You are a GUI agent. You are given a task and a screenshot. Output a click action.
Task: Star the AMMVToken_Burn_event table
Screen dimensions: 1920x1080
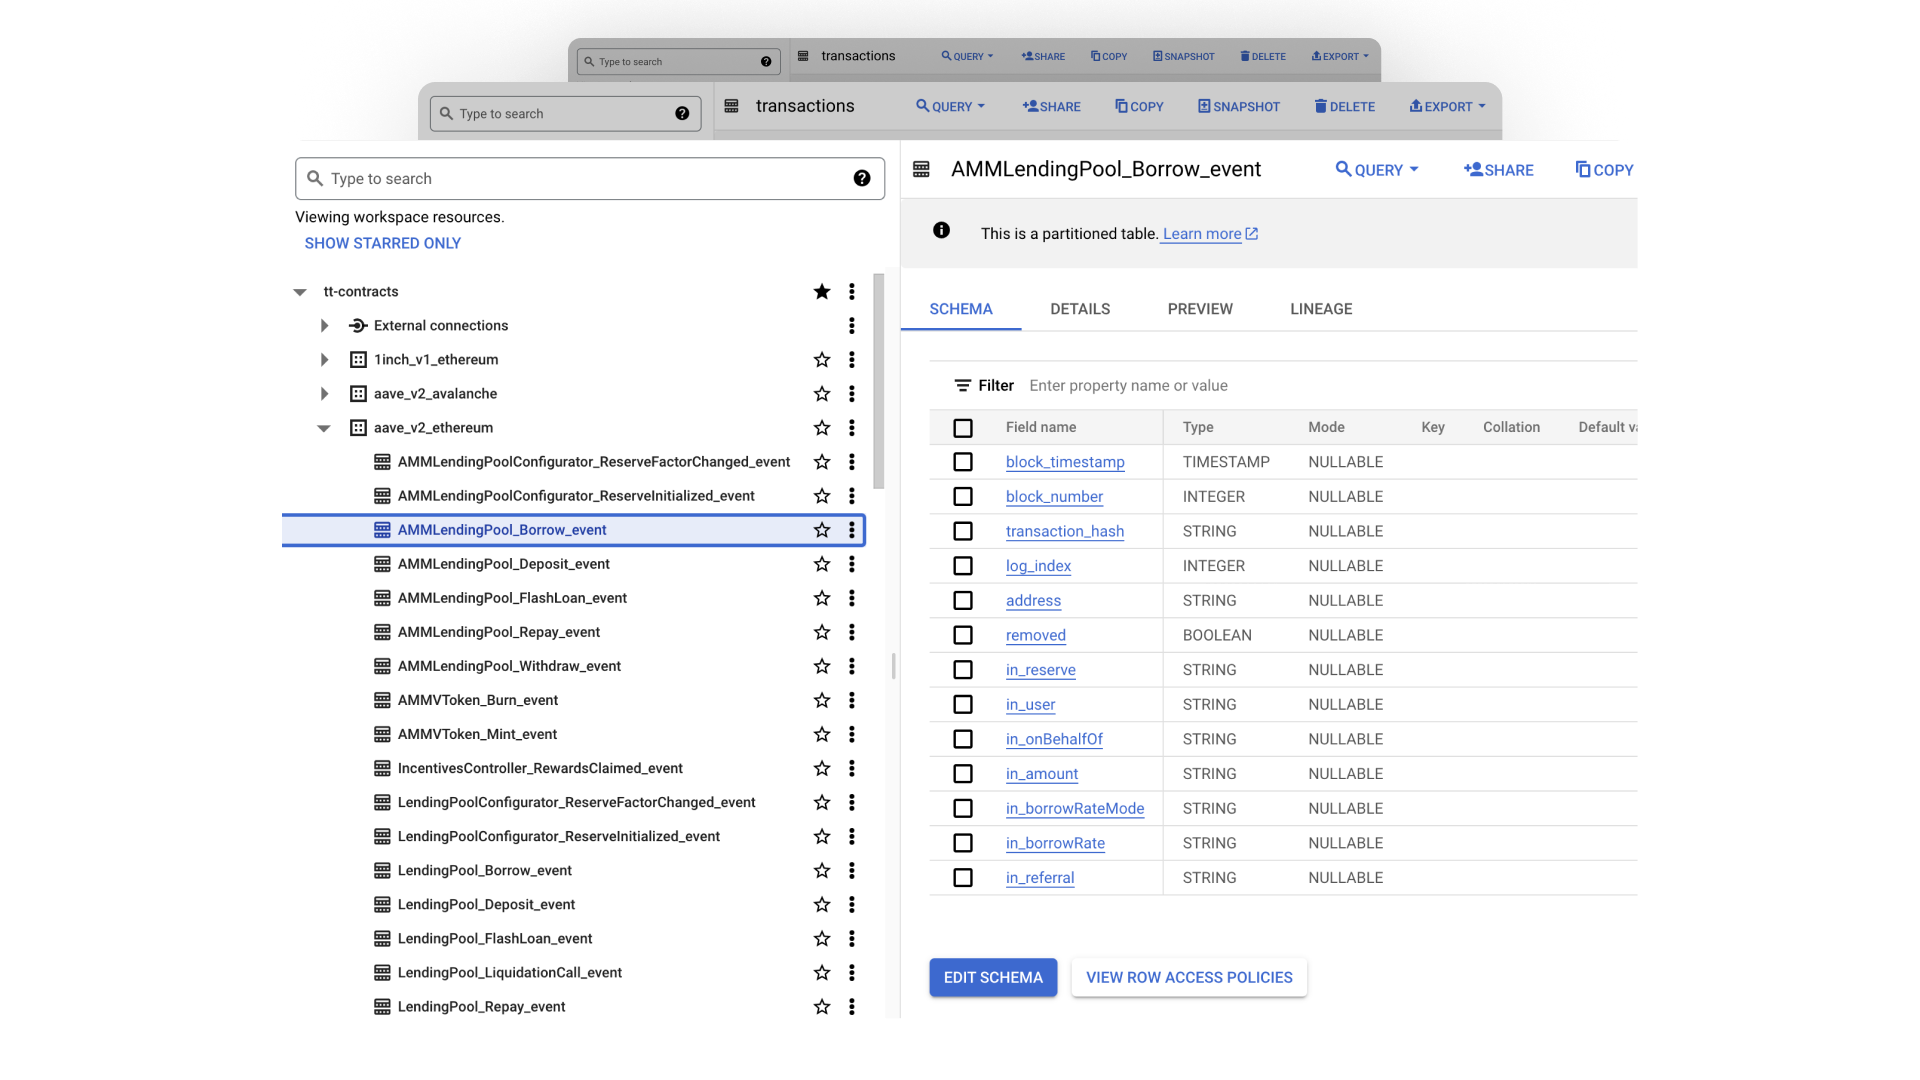(822, 700)
